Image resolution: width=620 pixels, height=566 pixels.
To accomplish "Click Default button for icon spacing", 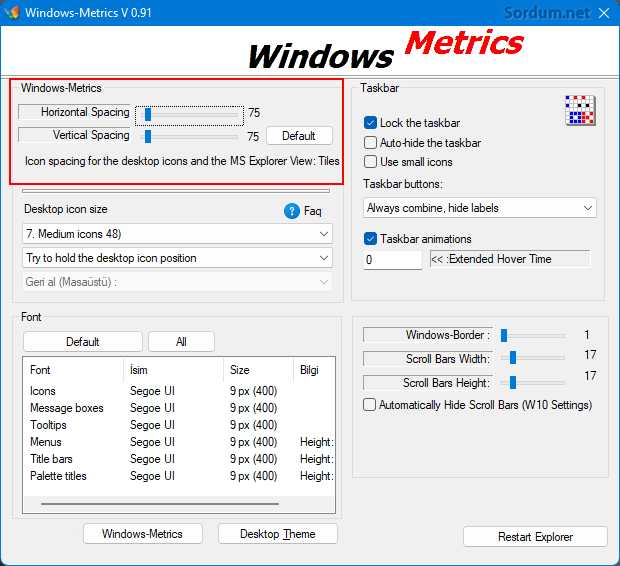I will pos(299,136).
